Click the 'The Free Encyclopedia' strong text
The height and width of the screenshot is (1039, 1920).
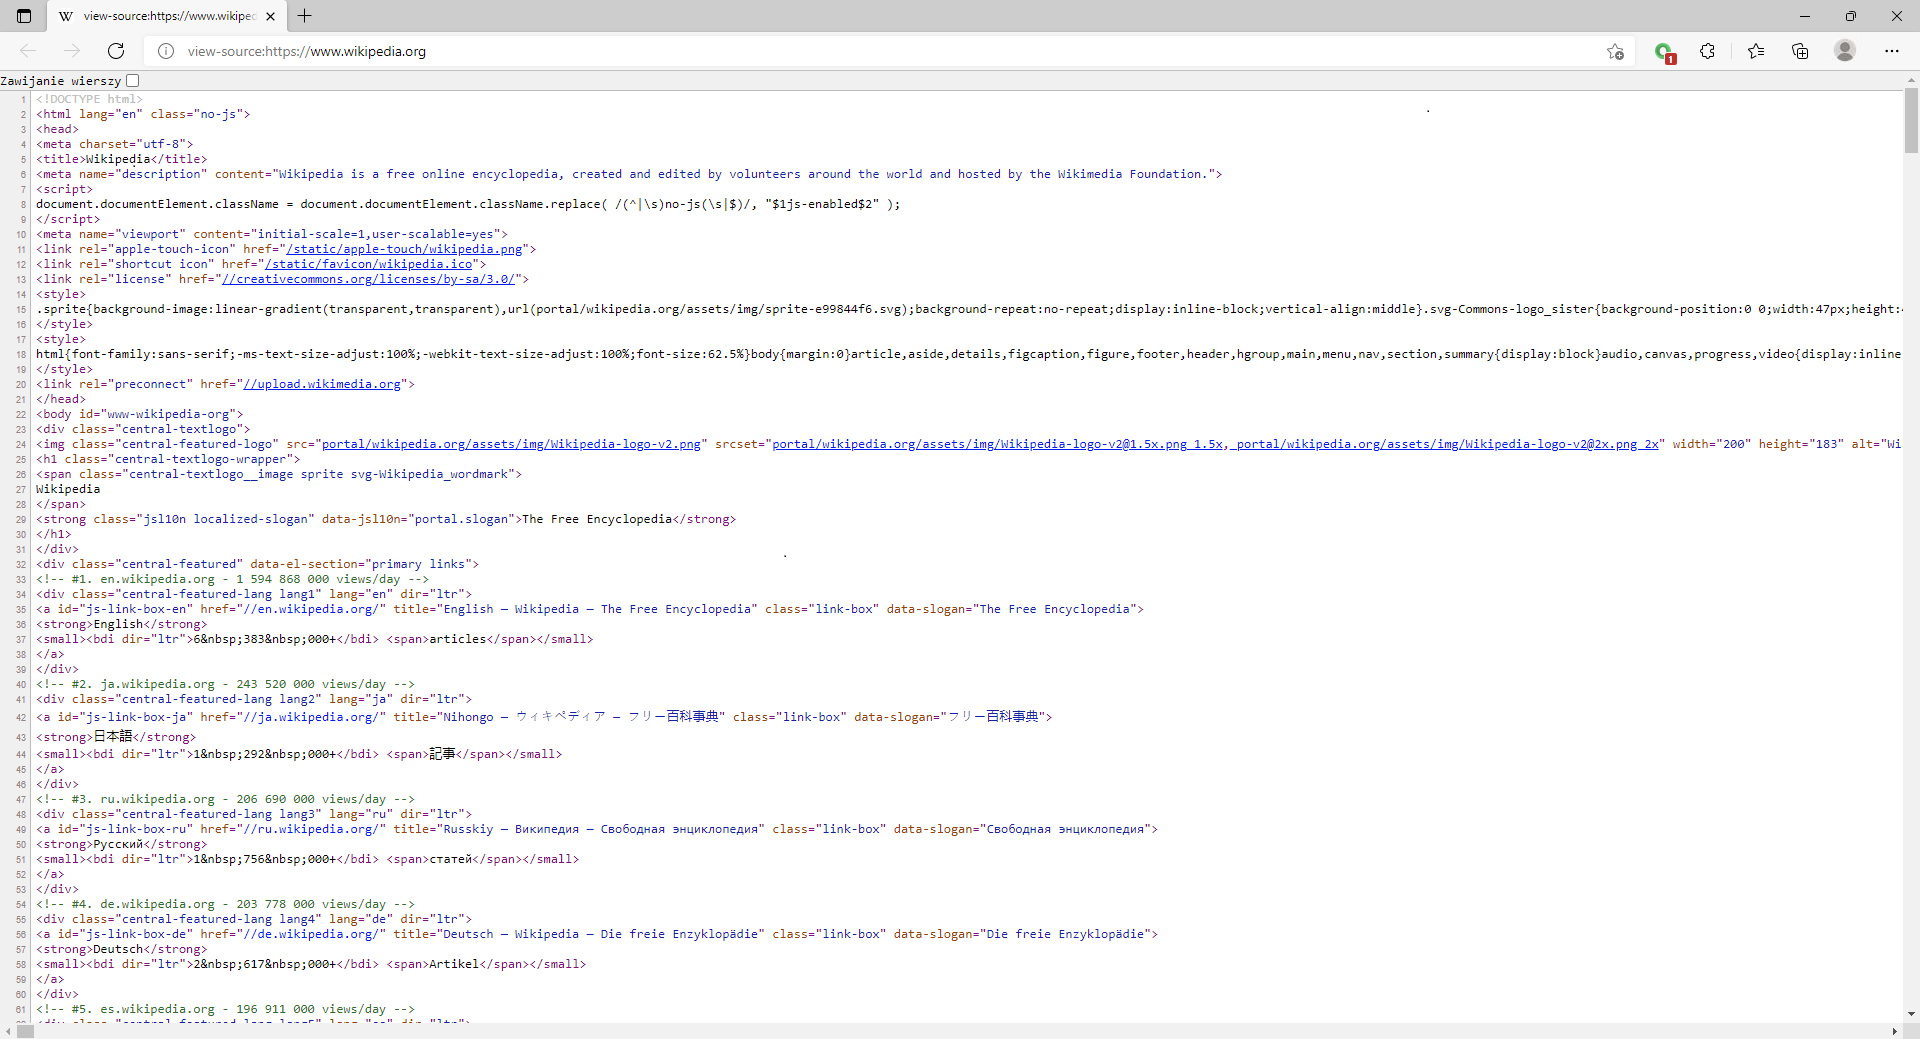point(597,519)
